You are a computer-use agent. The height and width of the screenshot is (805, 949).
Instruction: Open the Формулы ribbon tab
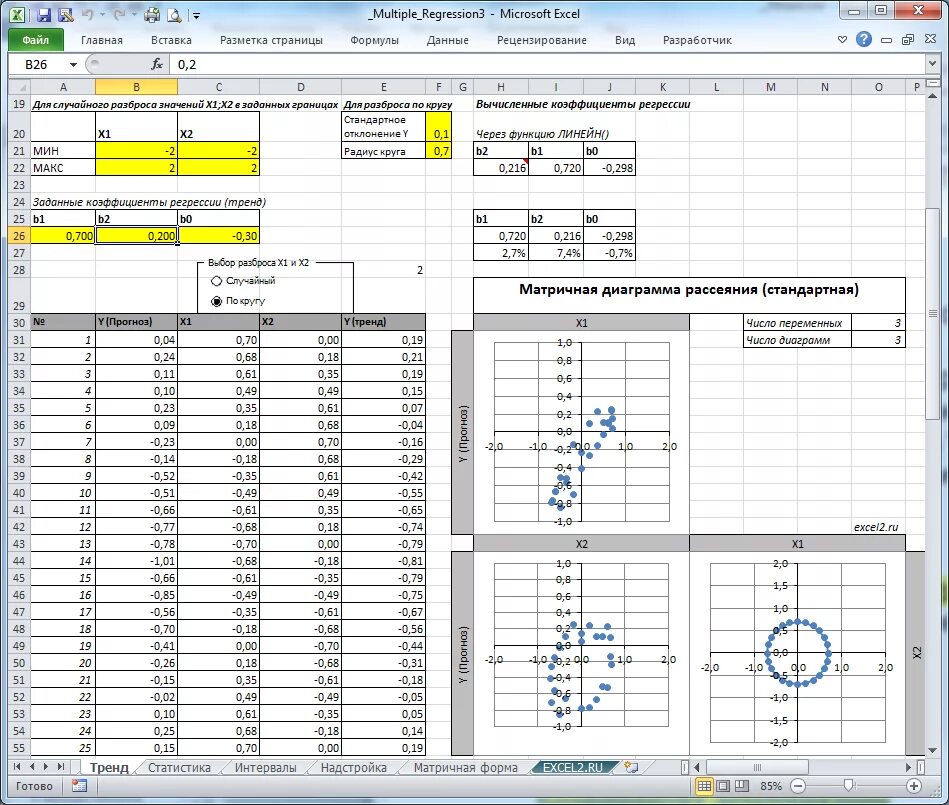374,40
